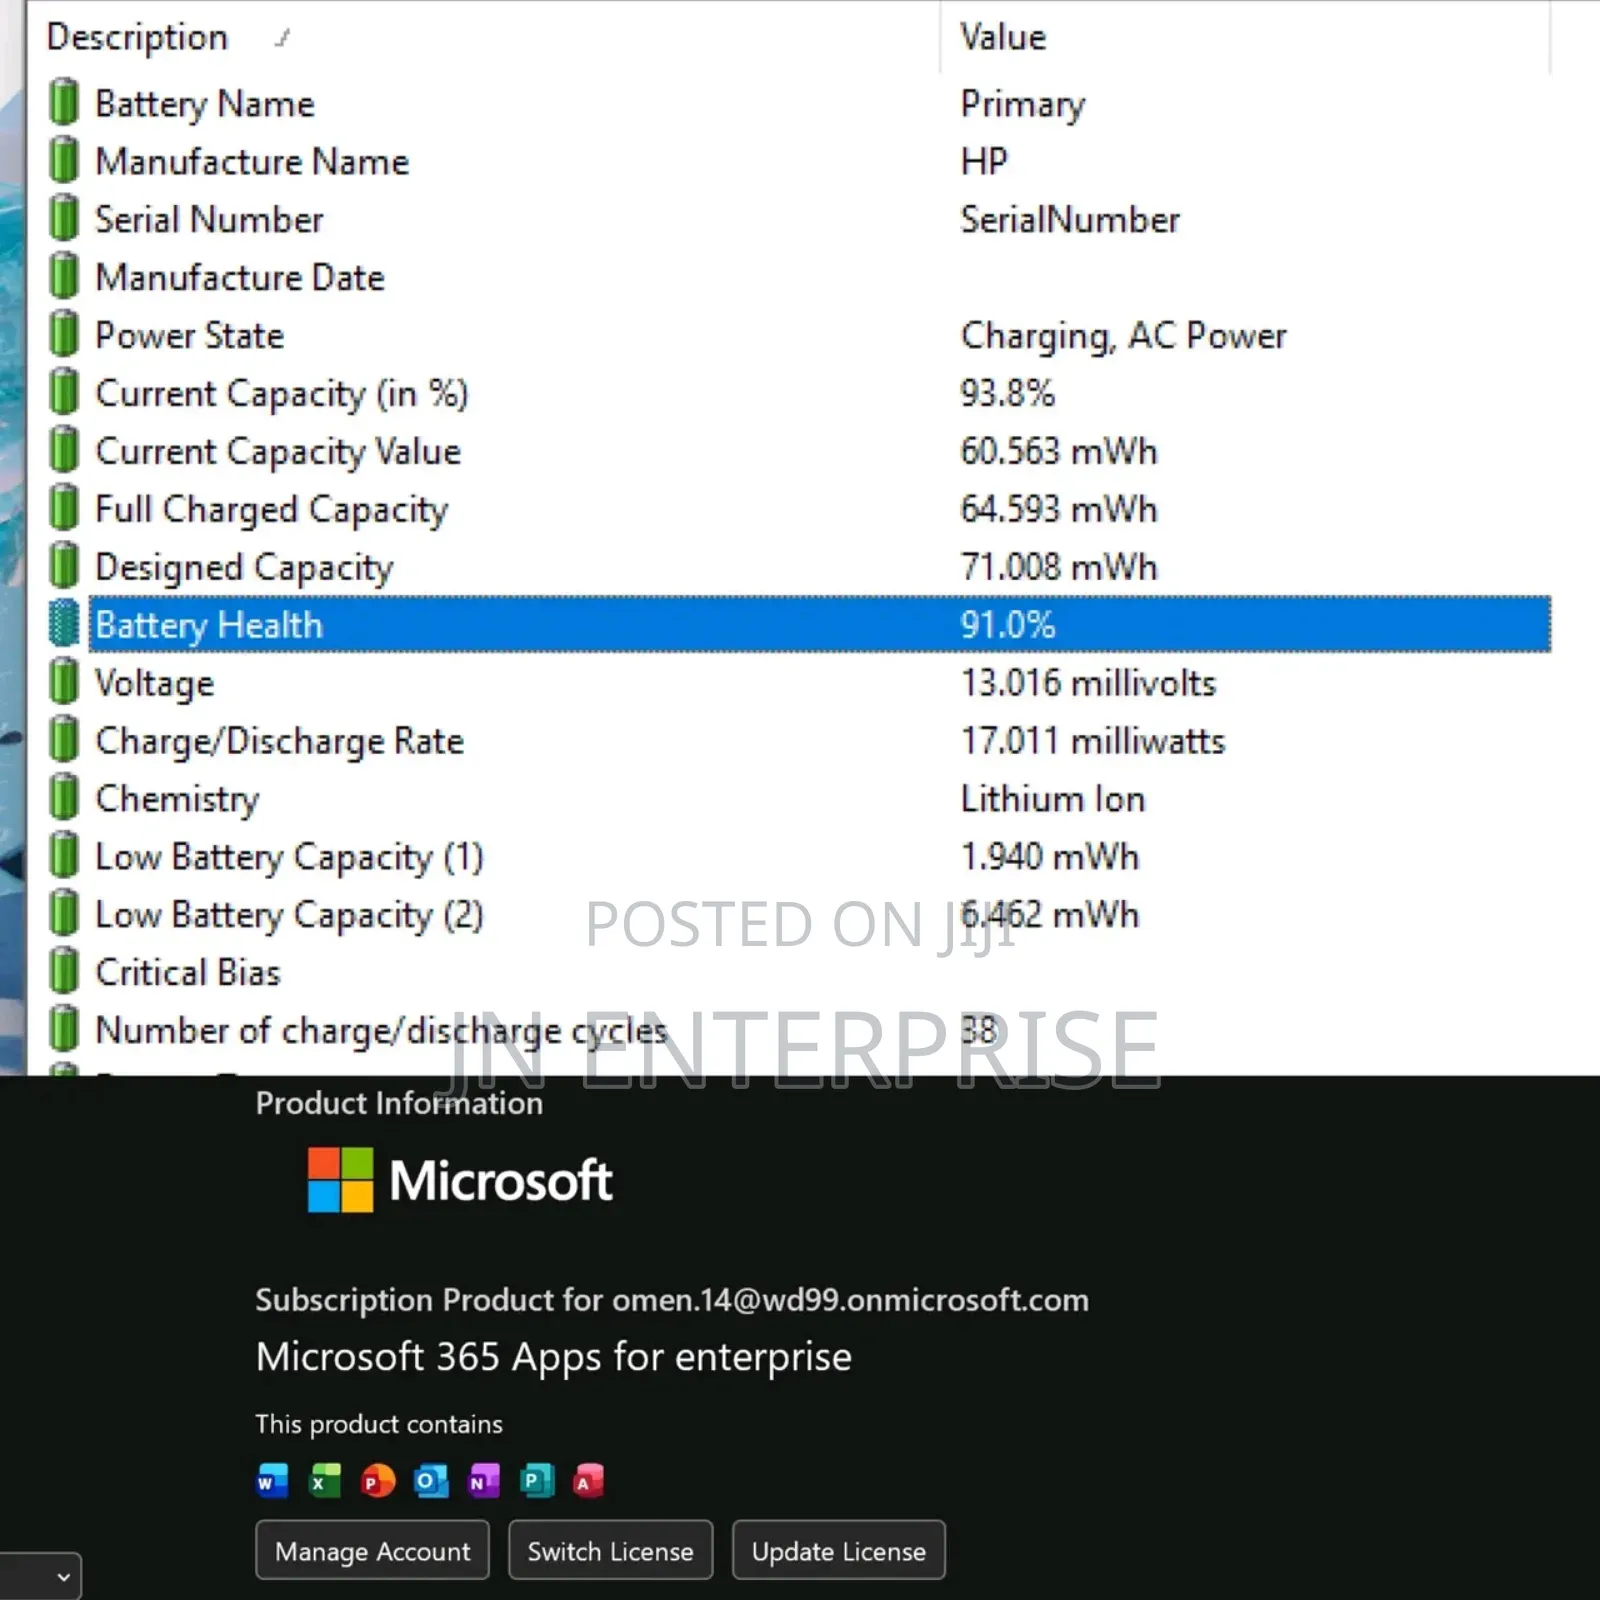Click the battery icon beside charge/discharge cycles

pos(63,1030)
